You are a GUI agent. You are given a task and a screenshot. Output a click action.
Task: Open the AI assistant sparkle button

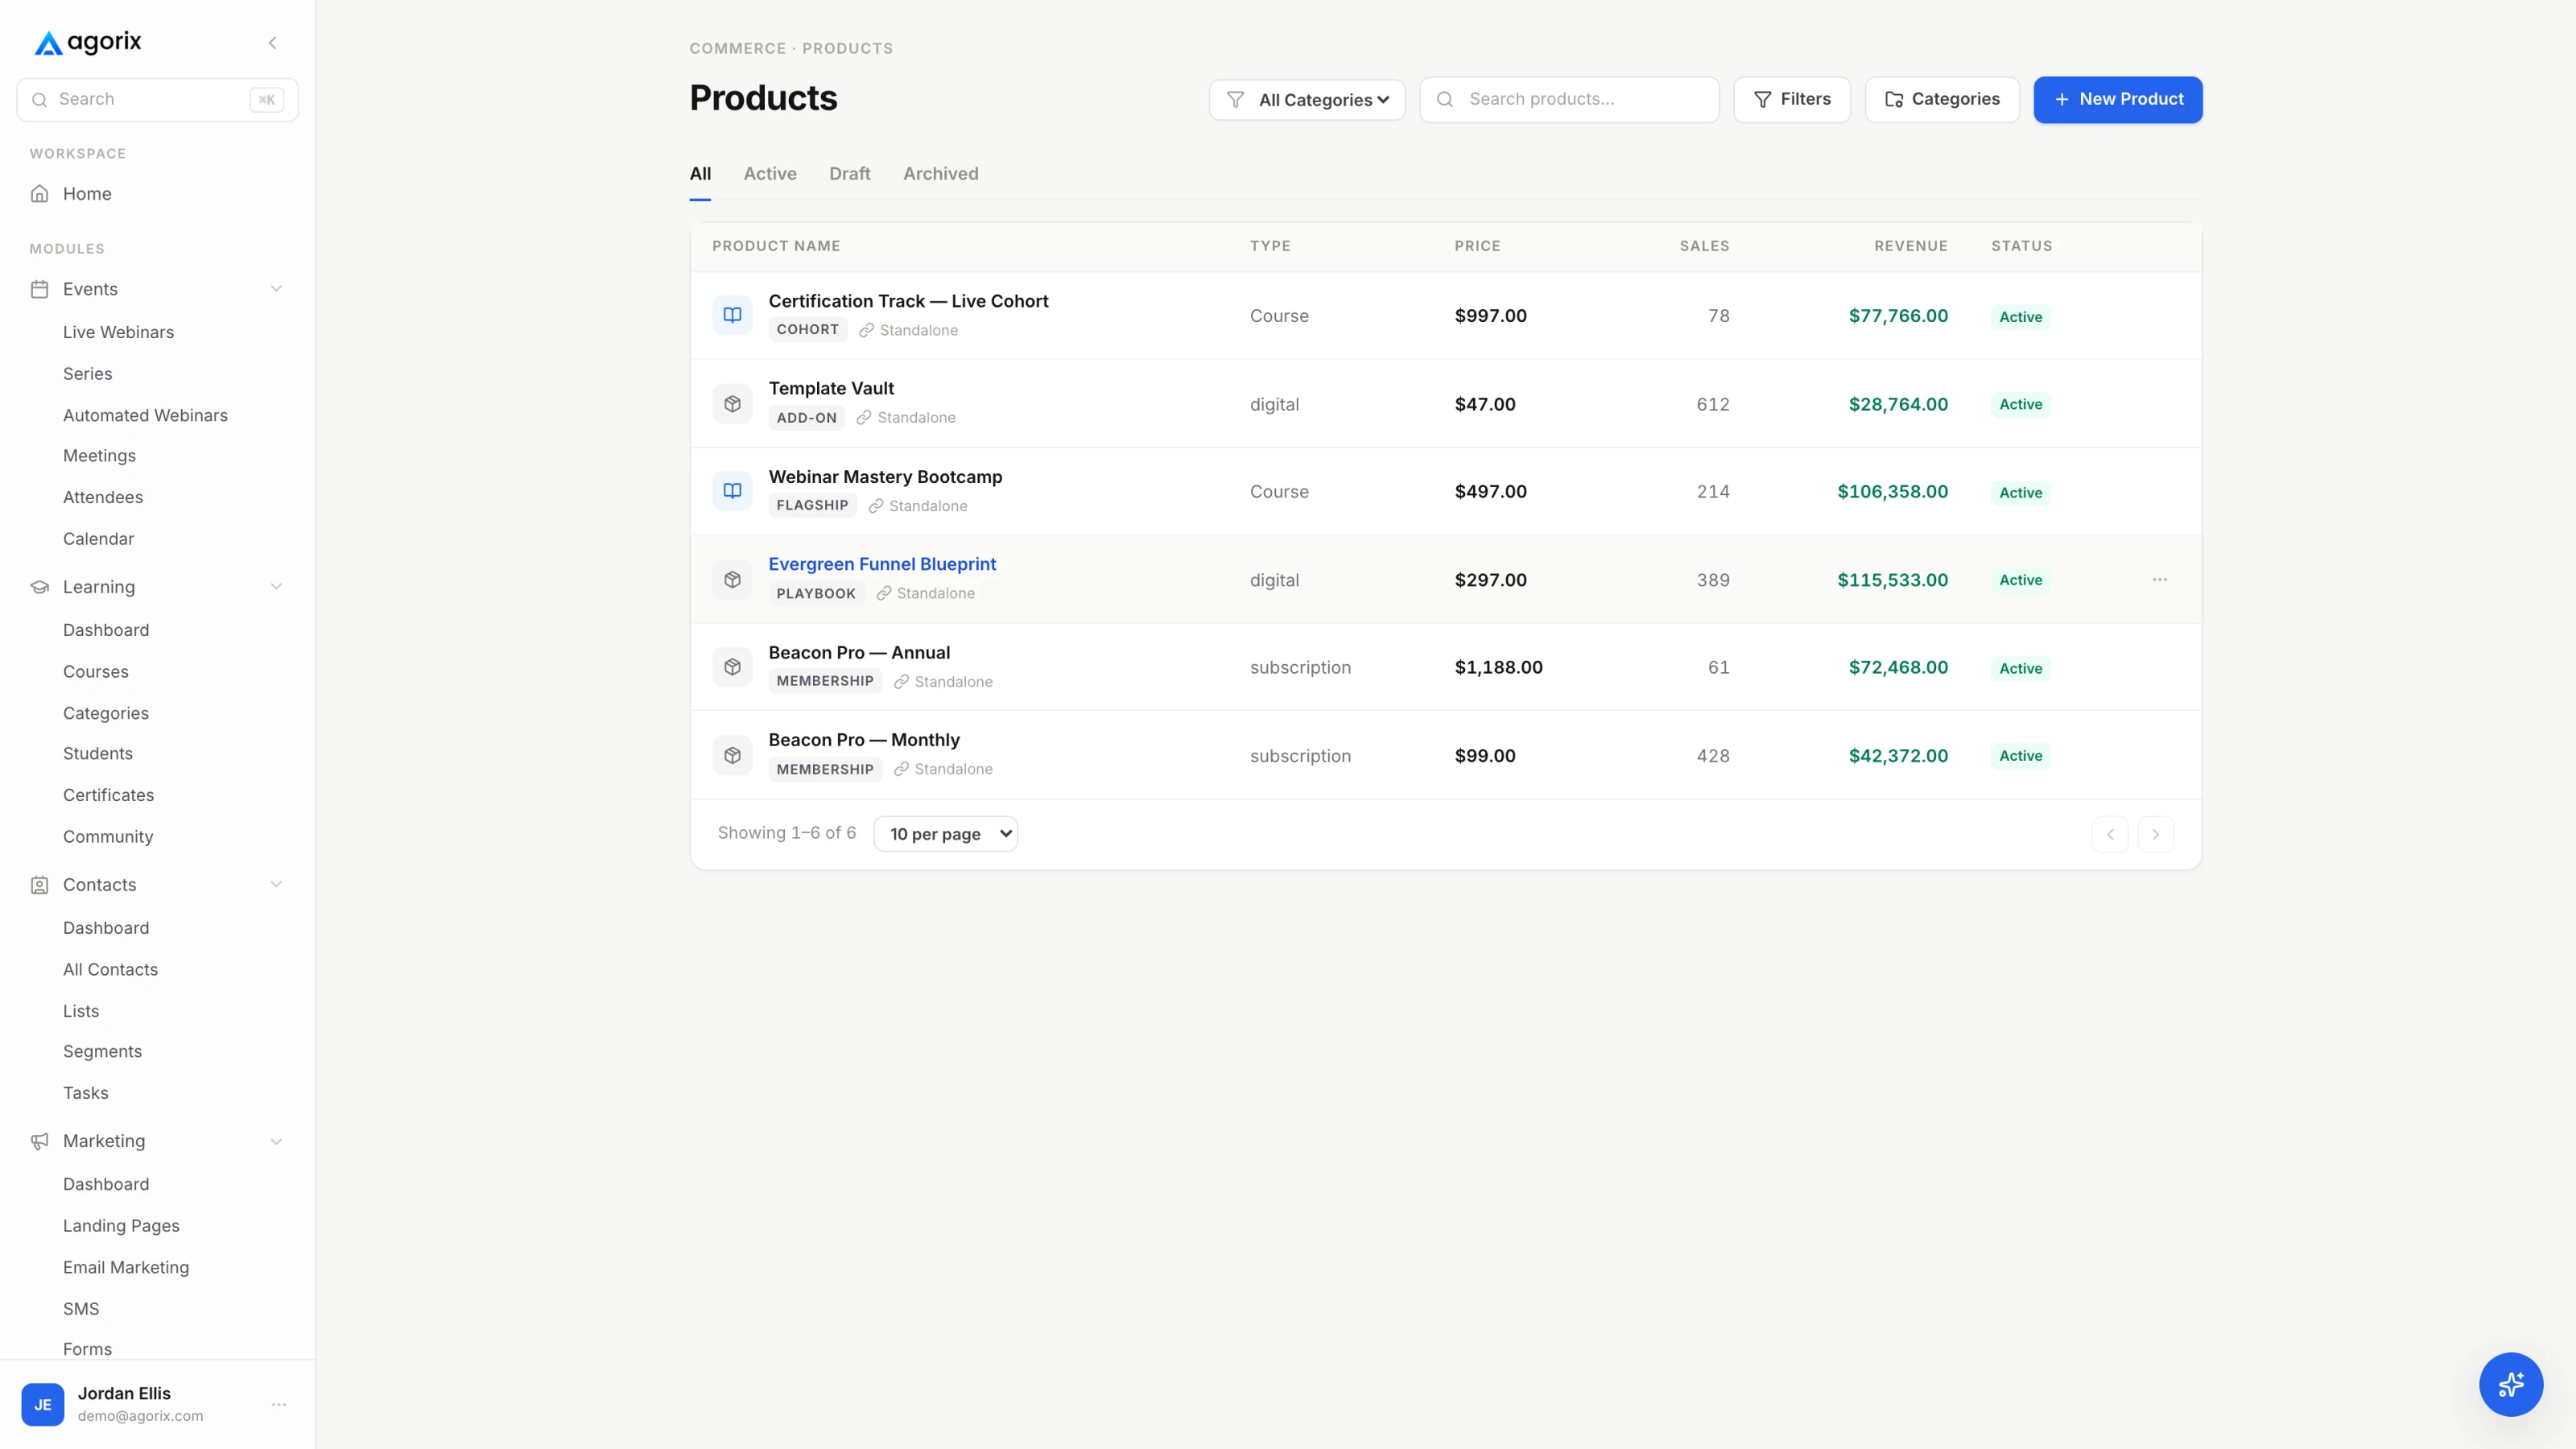pyautogui.click(x=2510, y=1384)
